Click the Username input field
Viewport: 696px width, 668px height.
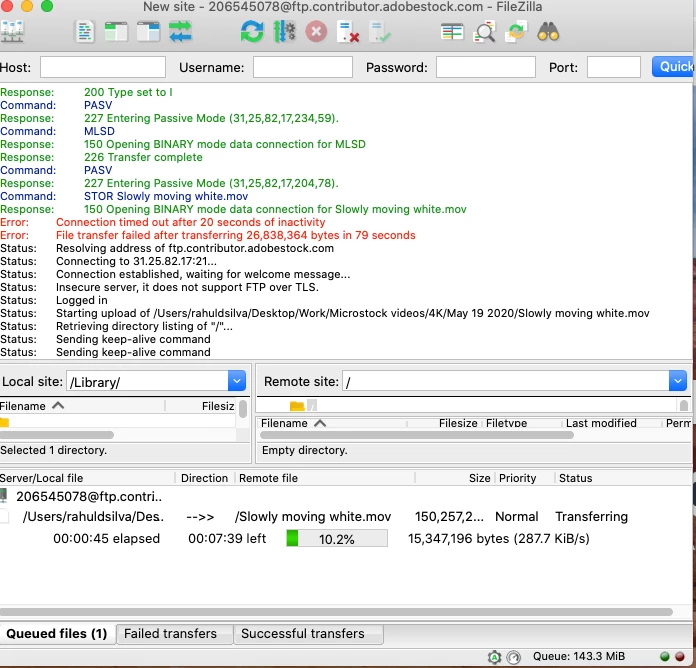(x=303, y=67)
